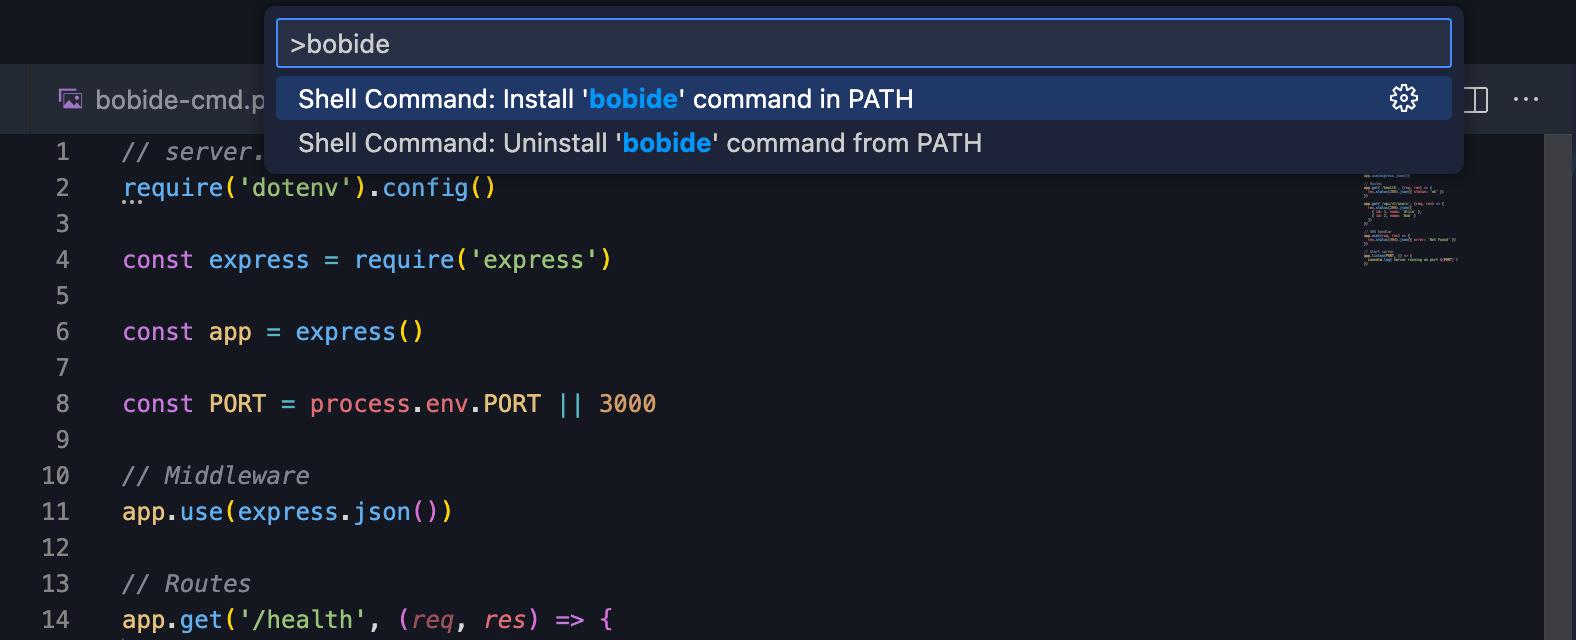Run Install 'bobide' command in PATH
This screenshot has height=640, width=1576.
[605, 99]
